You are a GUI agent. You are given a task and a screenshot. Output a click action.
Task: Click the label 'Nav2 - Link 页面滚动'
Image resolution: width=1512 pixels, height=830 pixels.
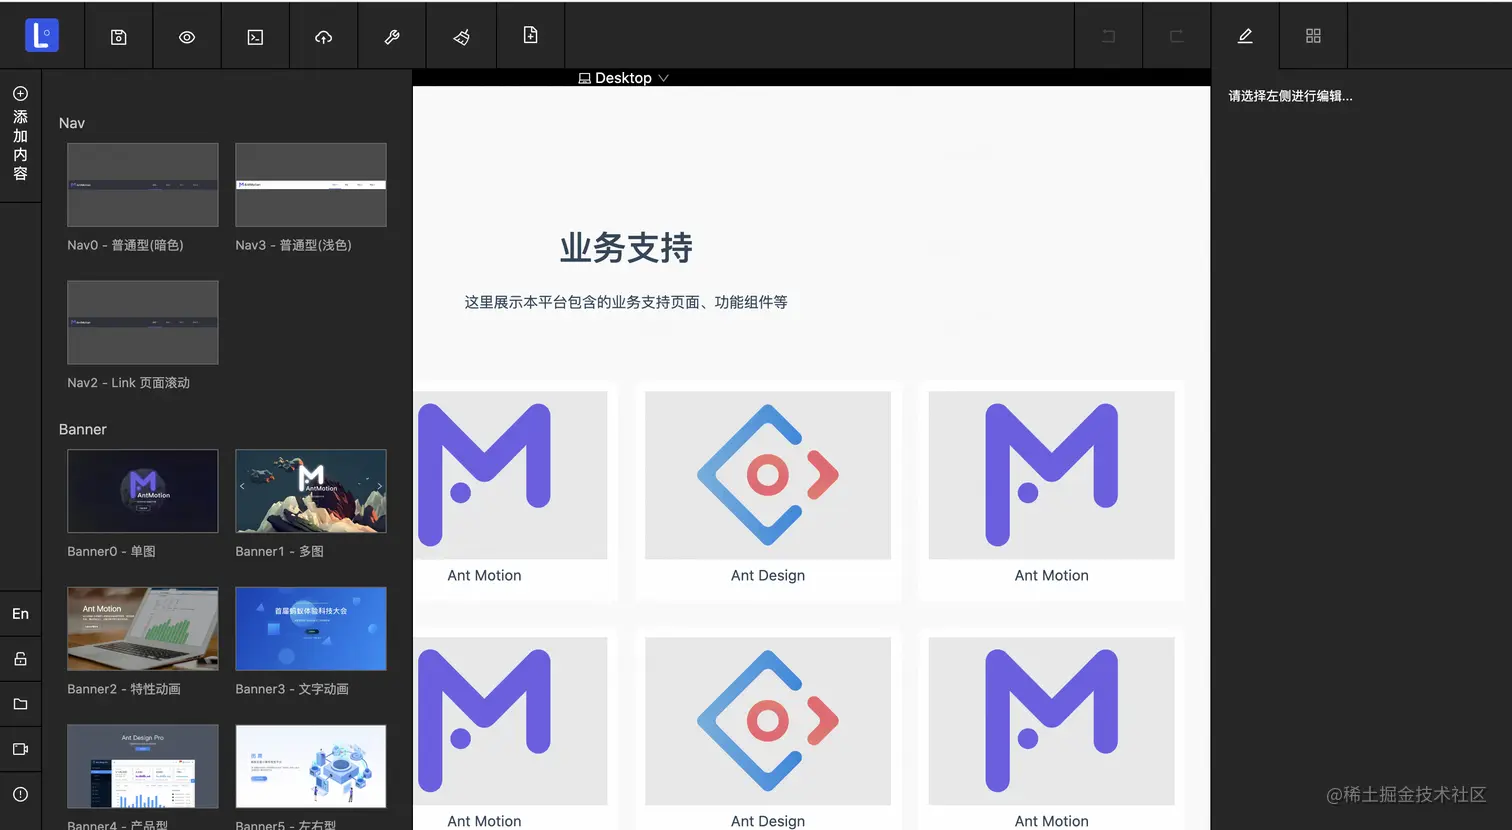(x=128, y=383)
